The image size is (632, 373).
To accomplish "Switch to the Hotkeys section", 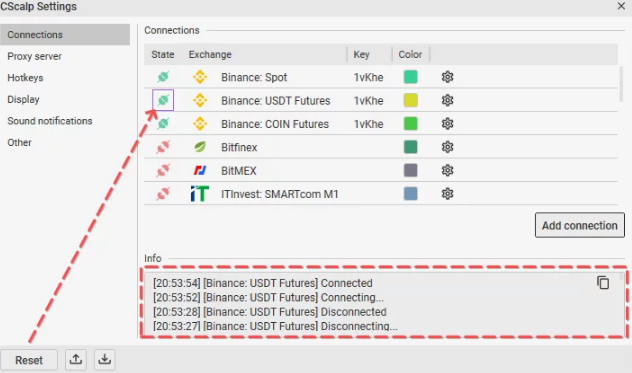I will [x=25, y=78].
